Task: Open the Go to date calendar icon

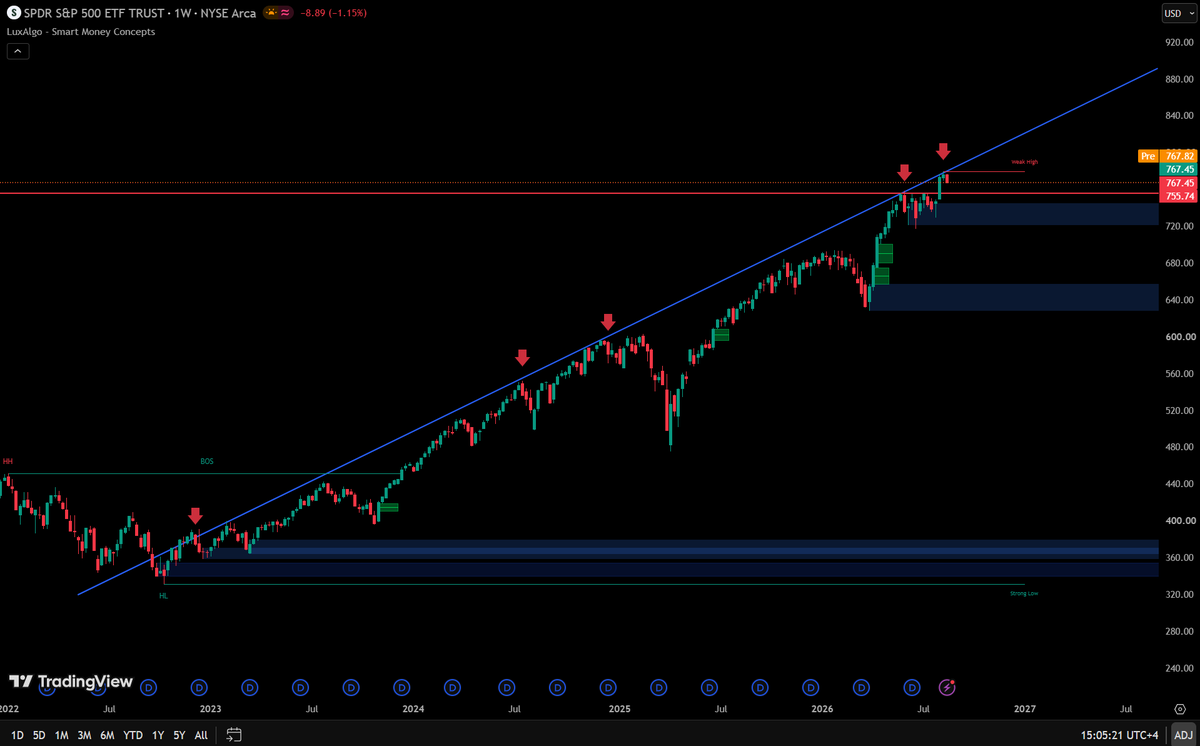Action: [233, 735]
